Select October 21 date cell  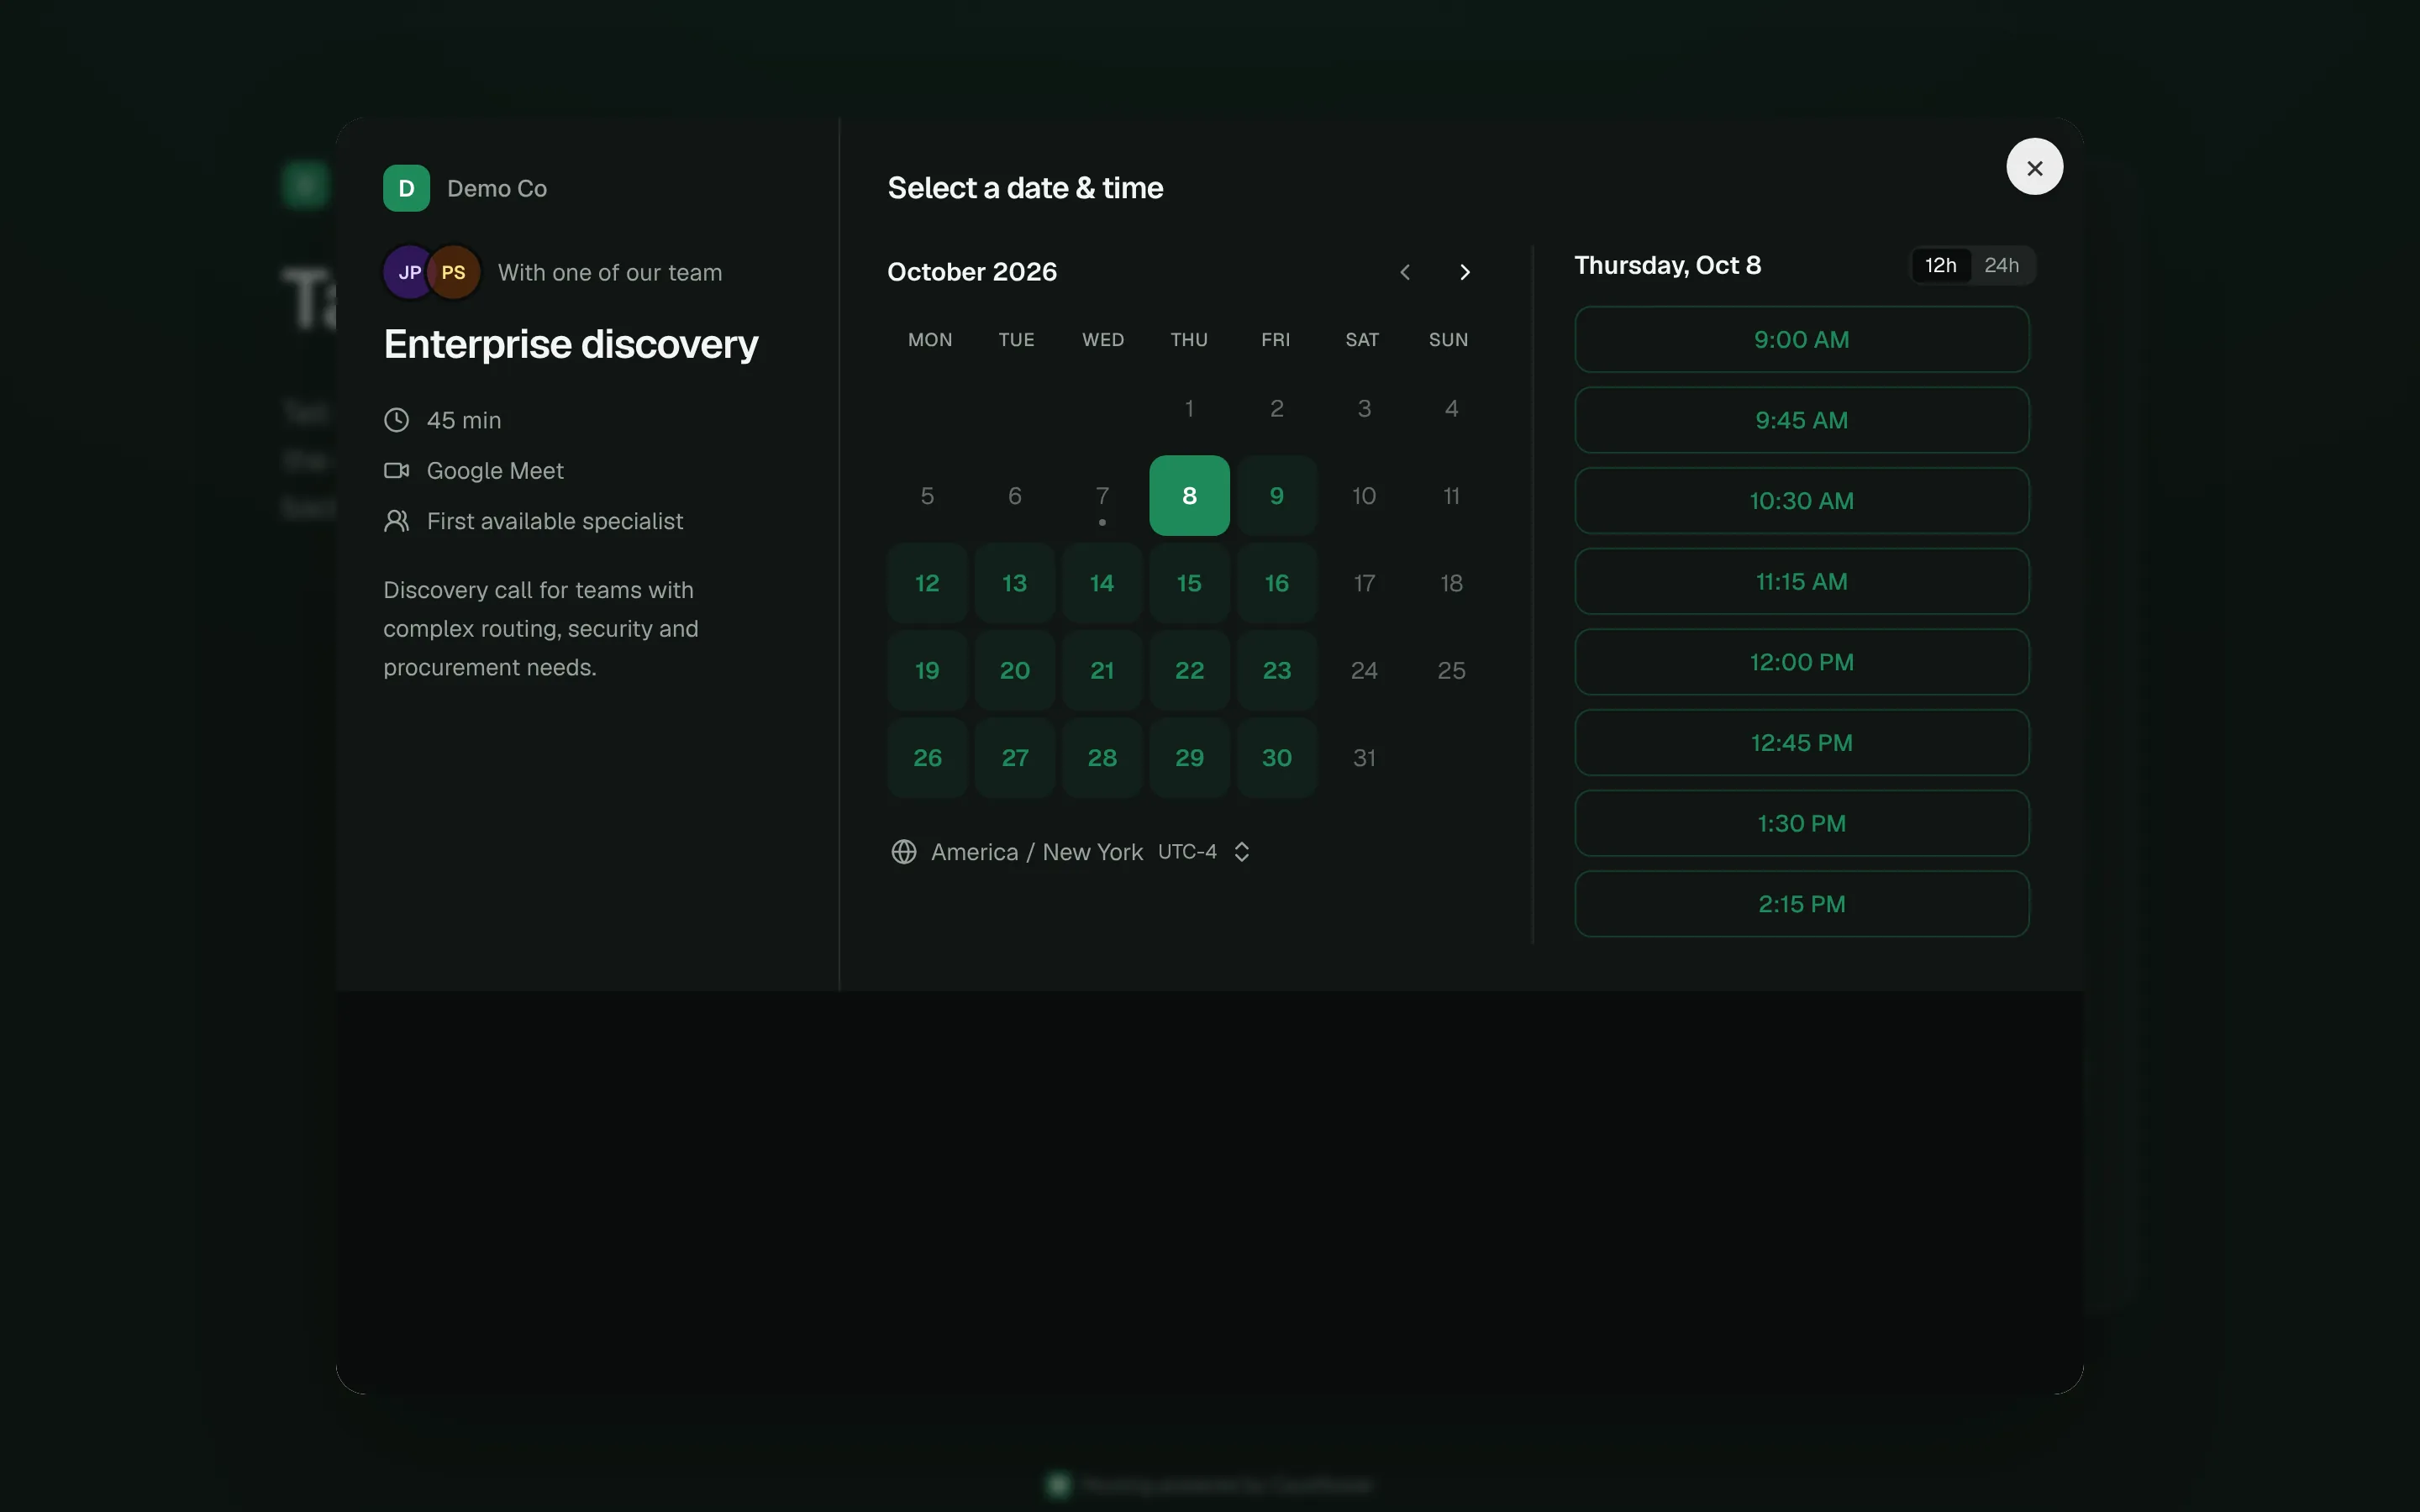coord(1102,670)
